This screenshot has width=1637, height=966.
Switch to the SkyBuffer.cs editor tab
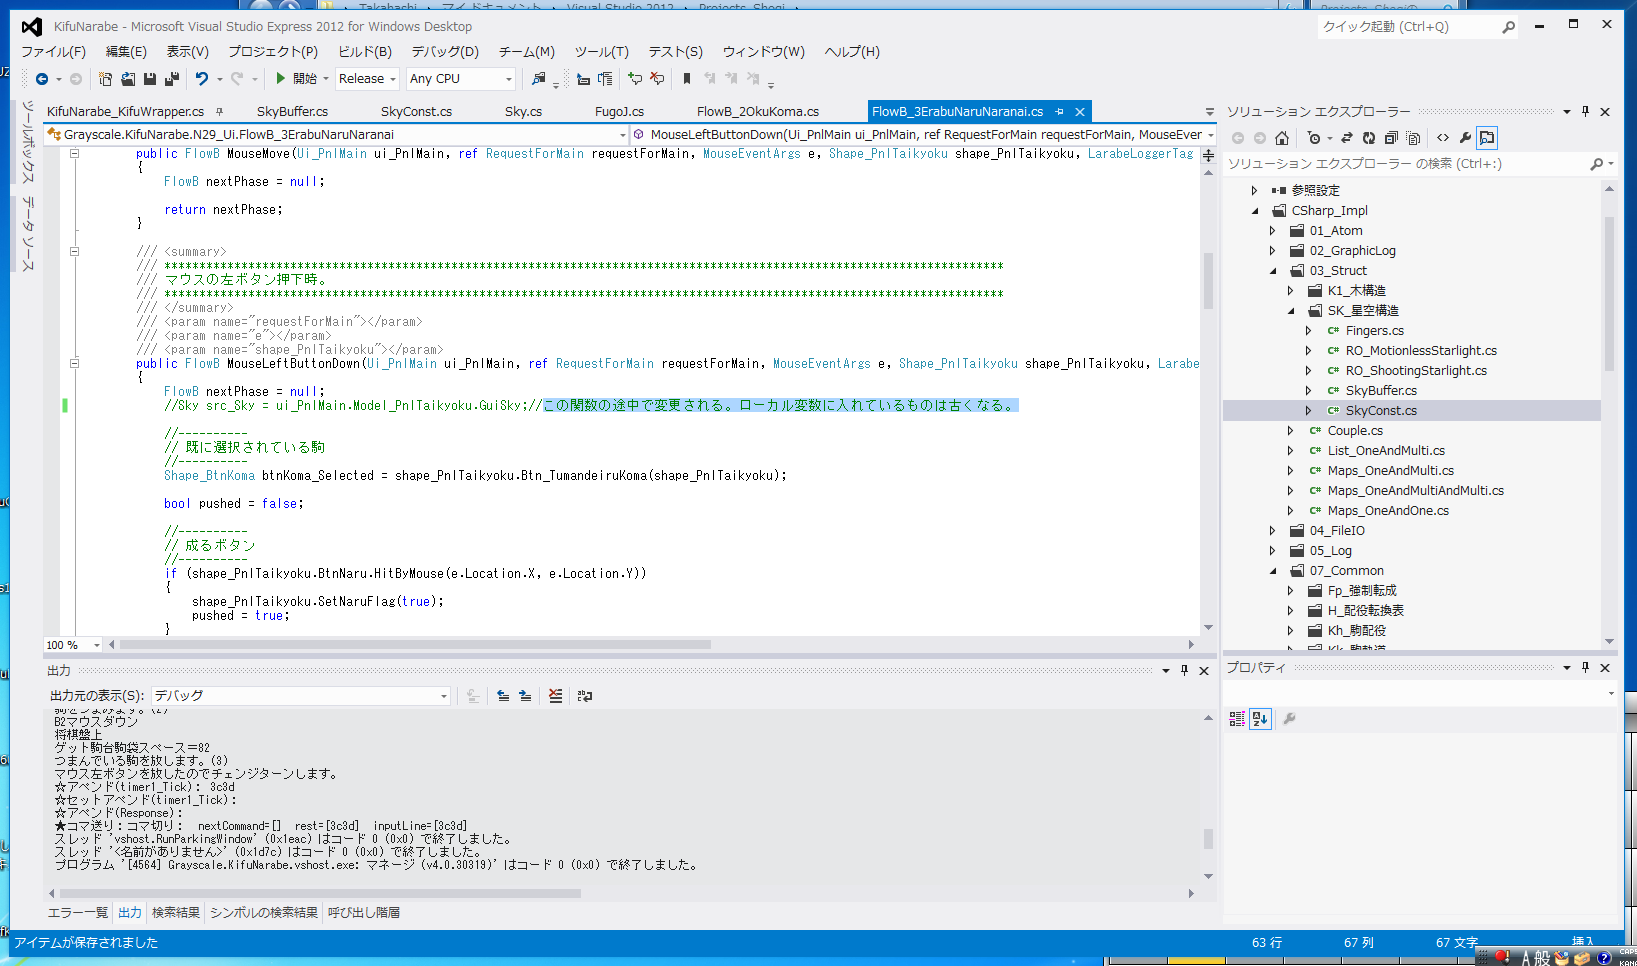click(x=292, y=112)
